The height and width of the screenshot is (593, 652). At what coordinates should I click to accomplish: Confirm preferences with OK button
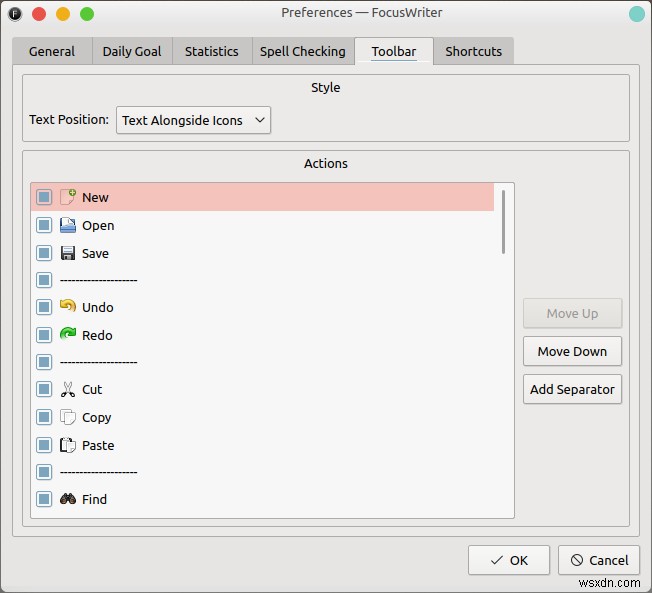[509, 560]
